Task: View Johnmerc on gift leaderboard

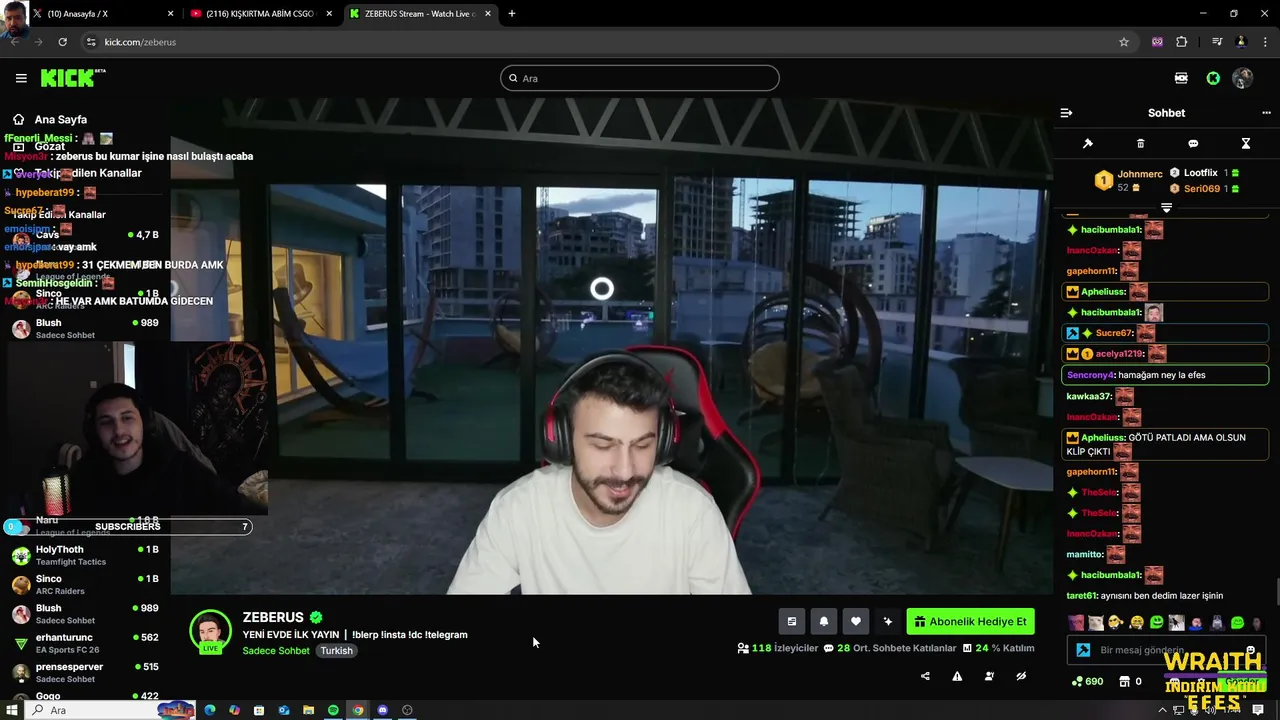Action: click(1128, 180)
